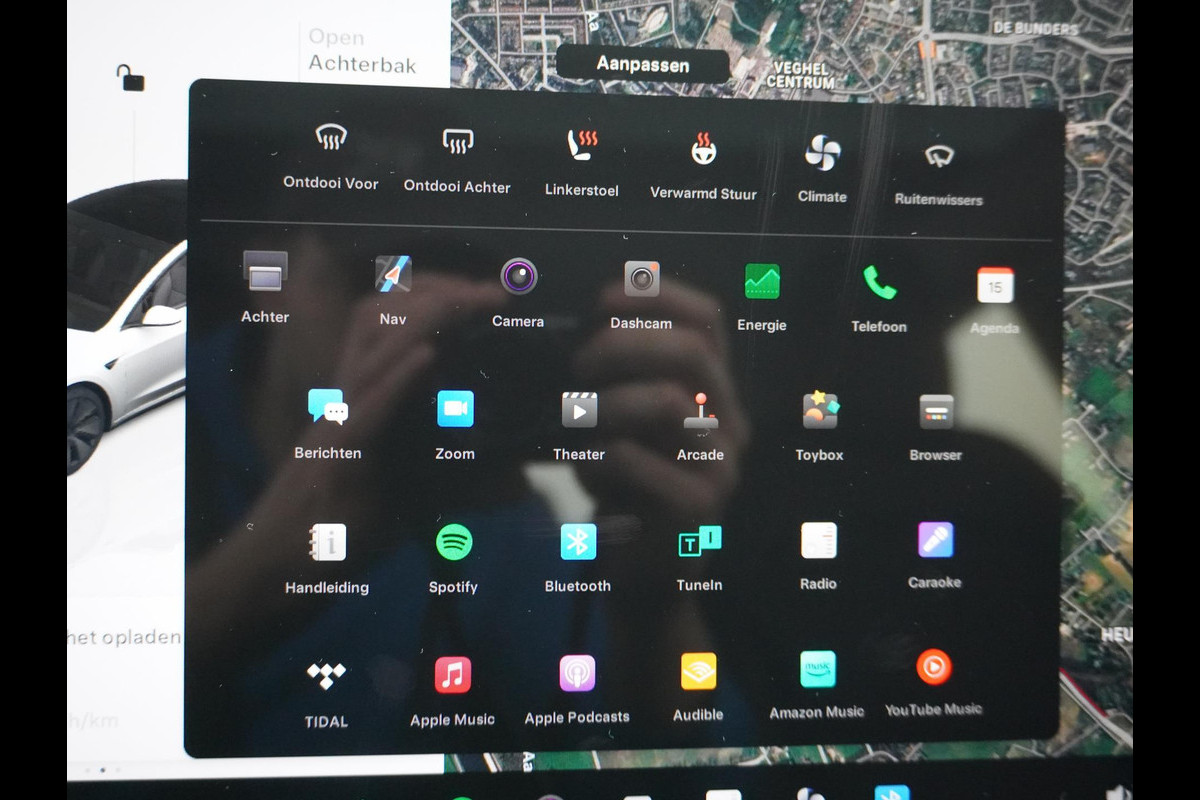Tap the Veghel Centrum map label
Screen dimensions: 1200x800
coord(801,76)
